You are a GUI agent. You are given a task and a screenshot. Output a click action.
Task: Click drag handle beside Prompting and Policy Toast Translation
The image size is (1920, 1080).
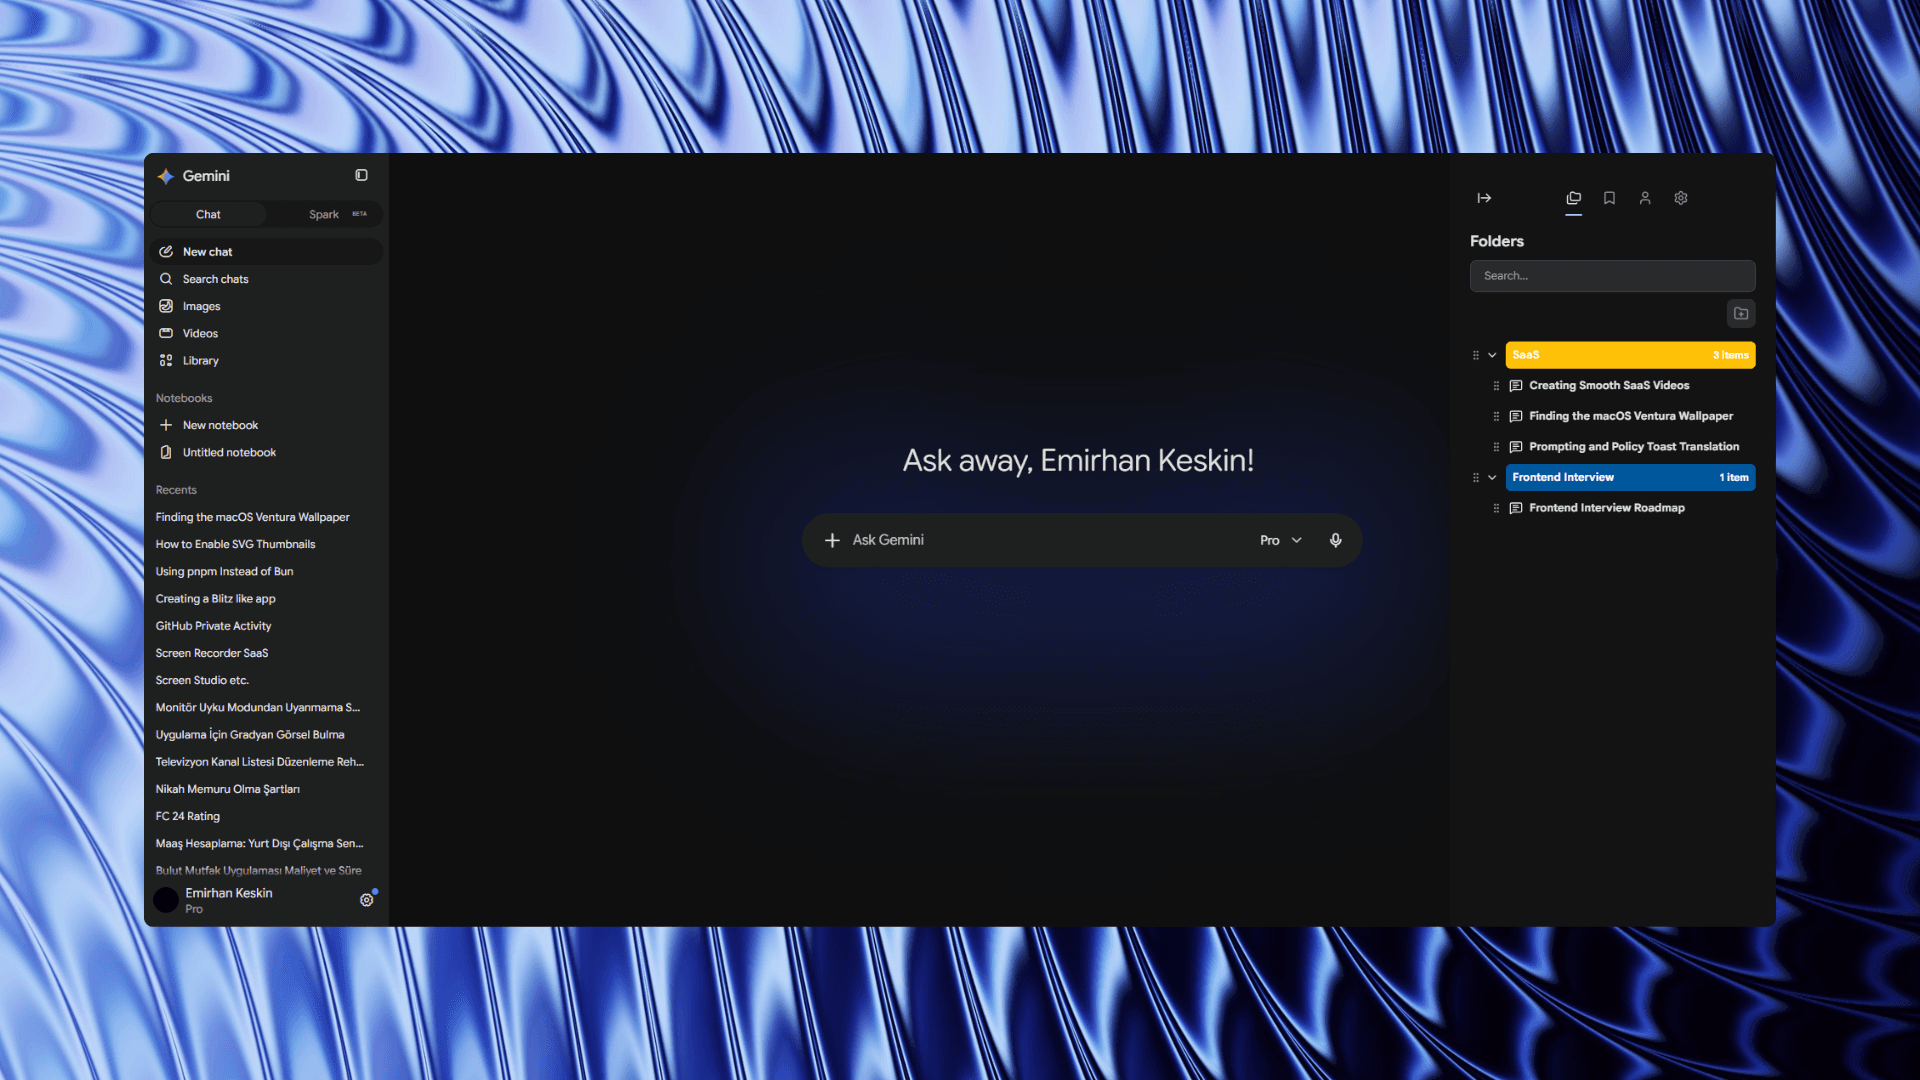point(1496,447)
